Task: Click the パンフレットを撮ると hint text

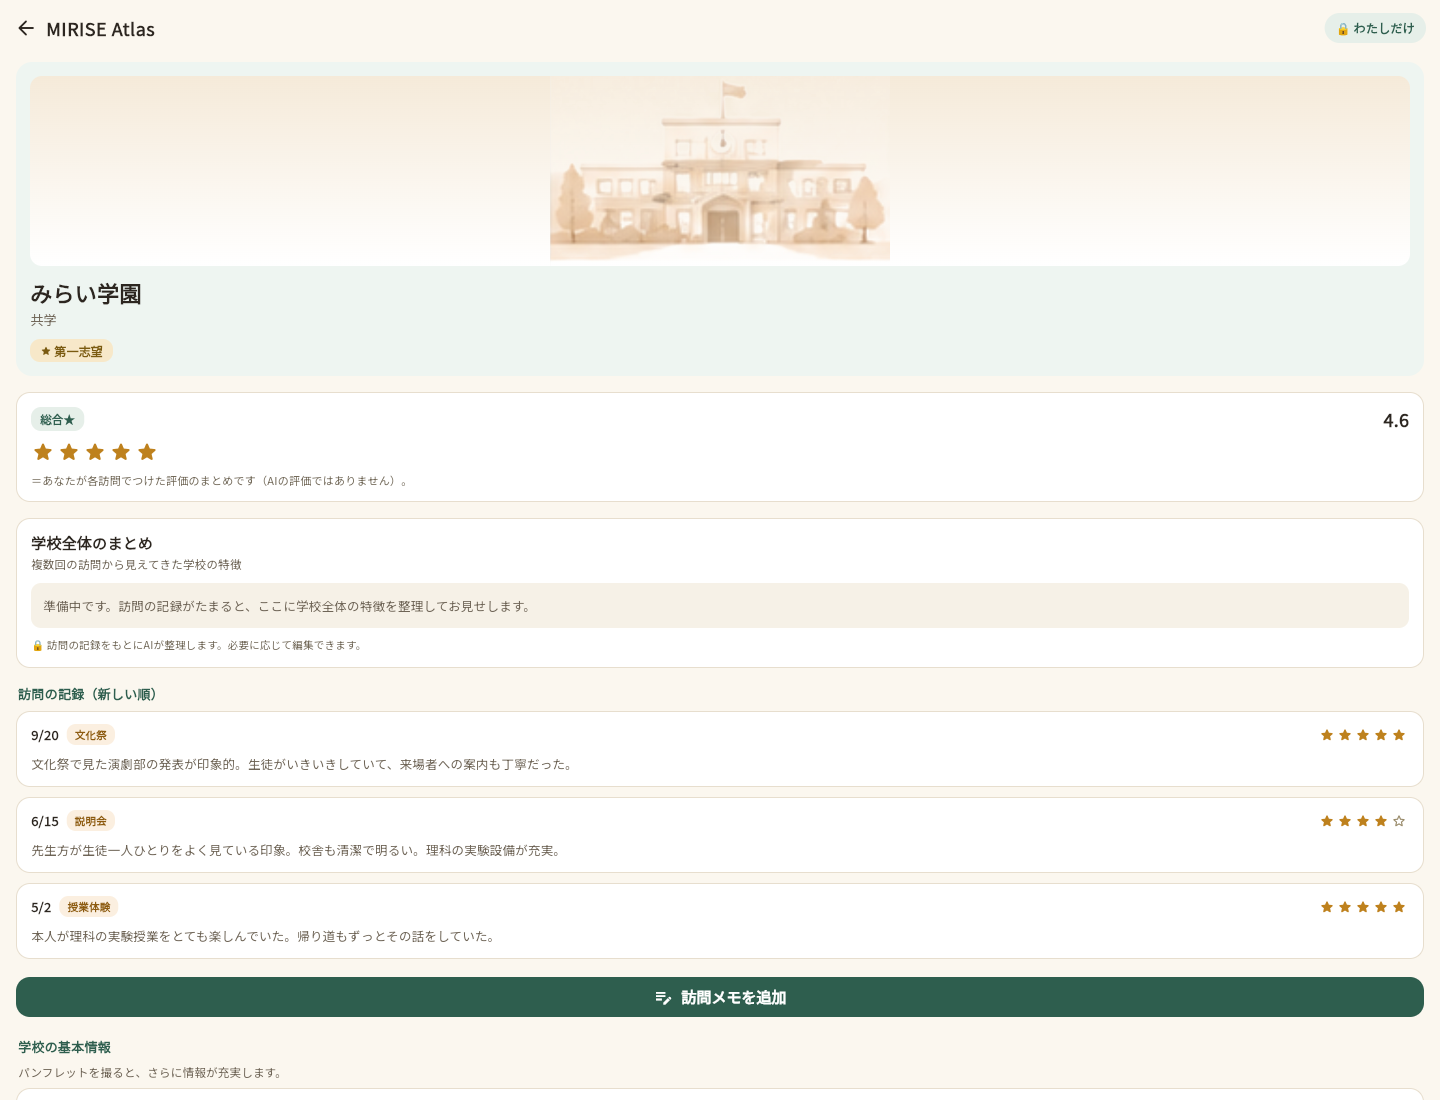Action: pyautogui.click(x=150, y=1072)
